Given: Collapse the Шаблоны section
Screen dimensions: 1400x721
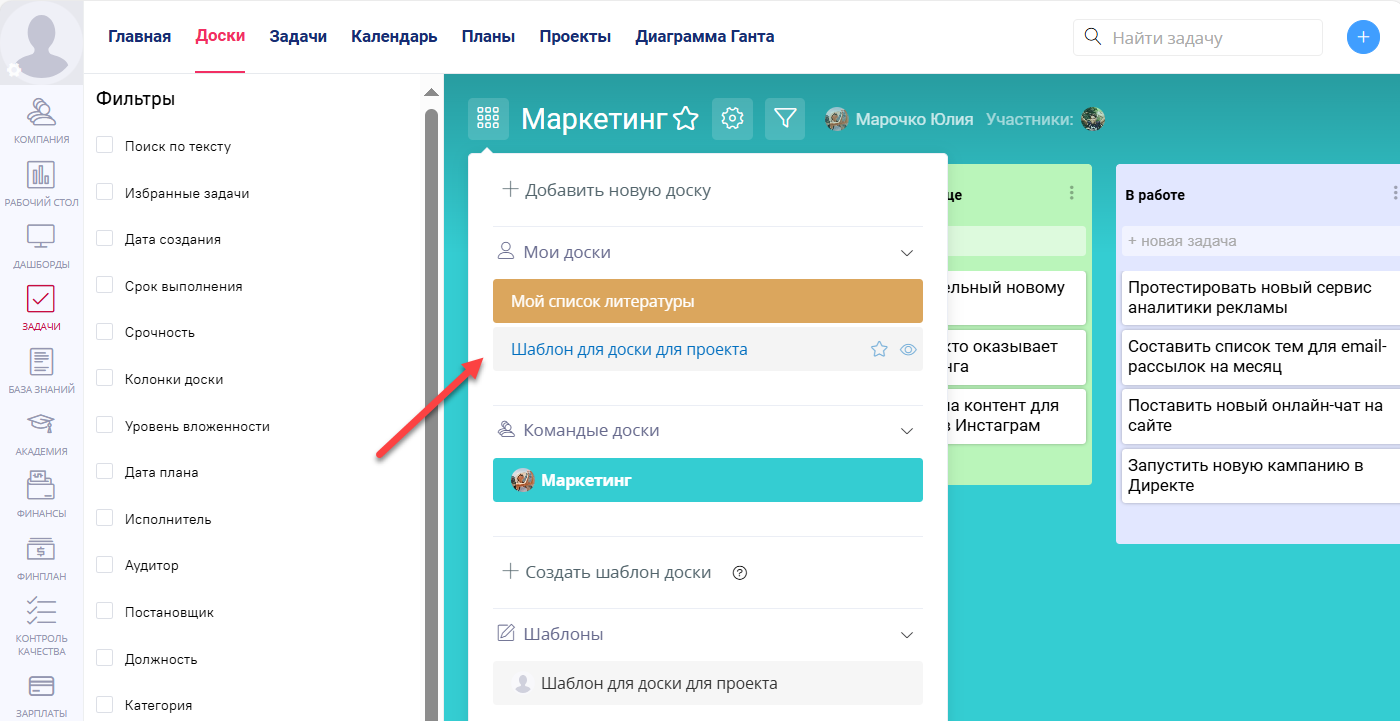Looking at the screenshot, I should pos(906,634).
